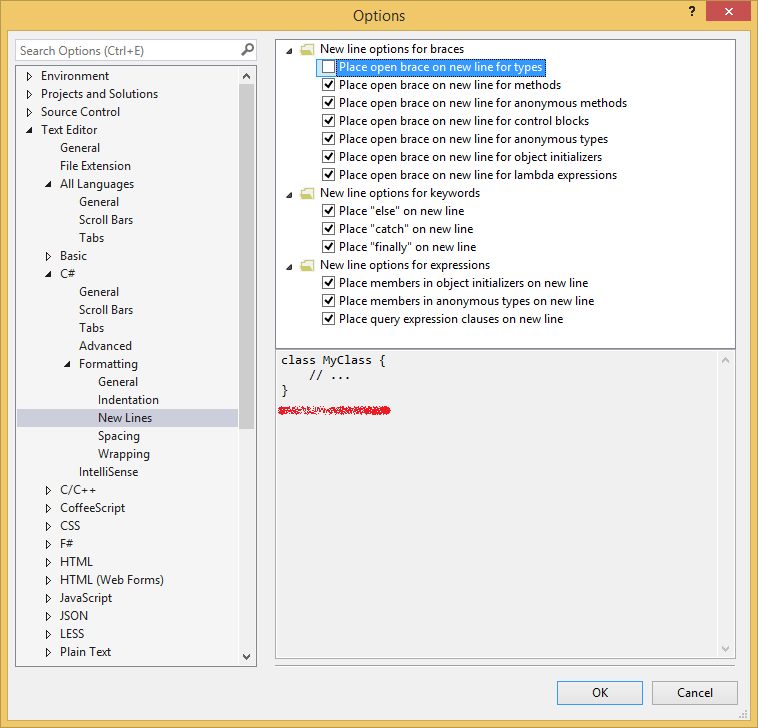The image size is (758, 728).
Task: Toggle open brace for control blocks
Action: [328, 120]
